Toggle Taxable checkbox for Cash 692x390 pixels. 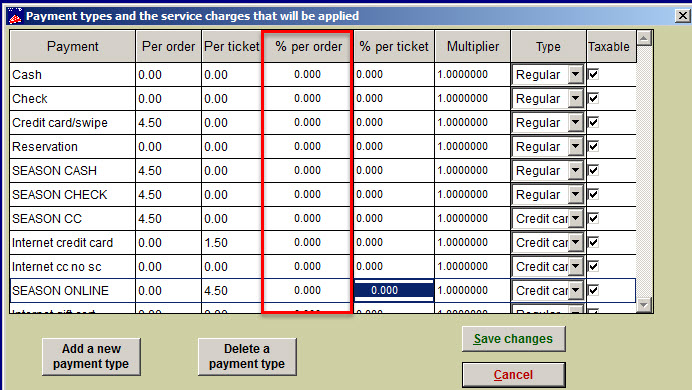594,74
